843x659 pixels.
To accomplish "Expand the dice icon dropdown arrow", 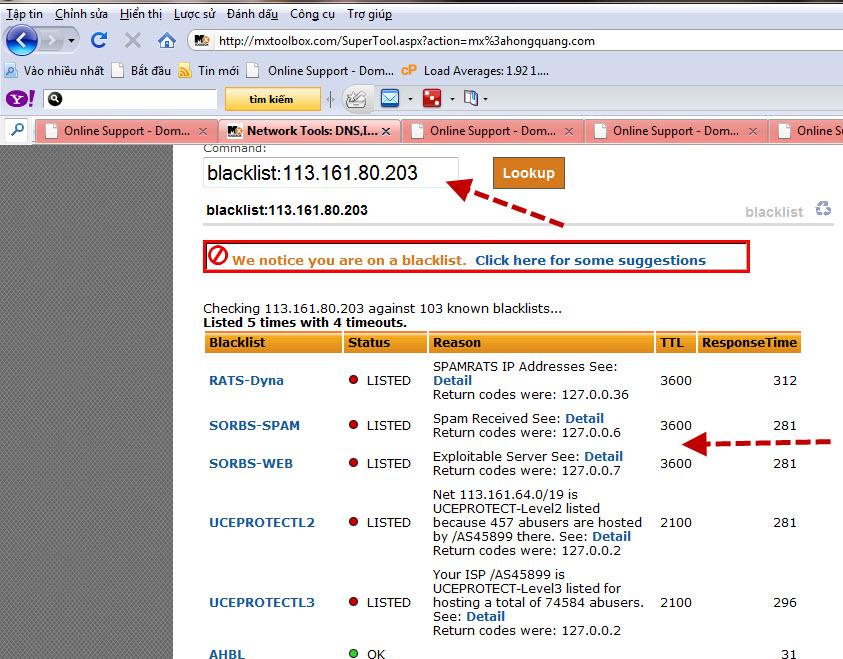I will 452,99.
